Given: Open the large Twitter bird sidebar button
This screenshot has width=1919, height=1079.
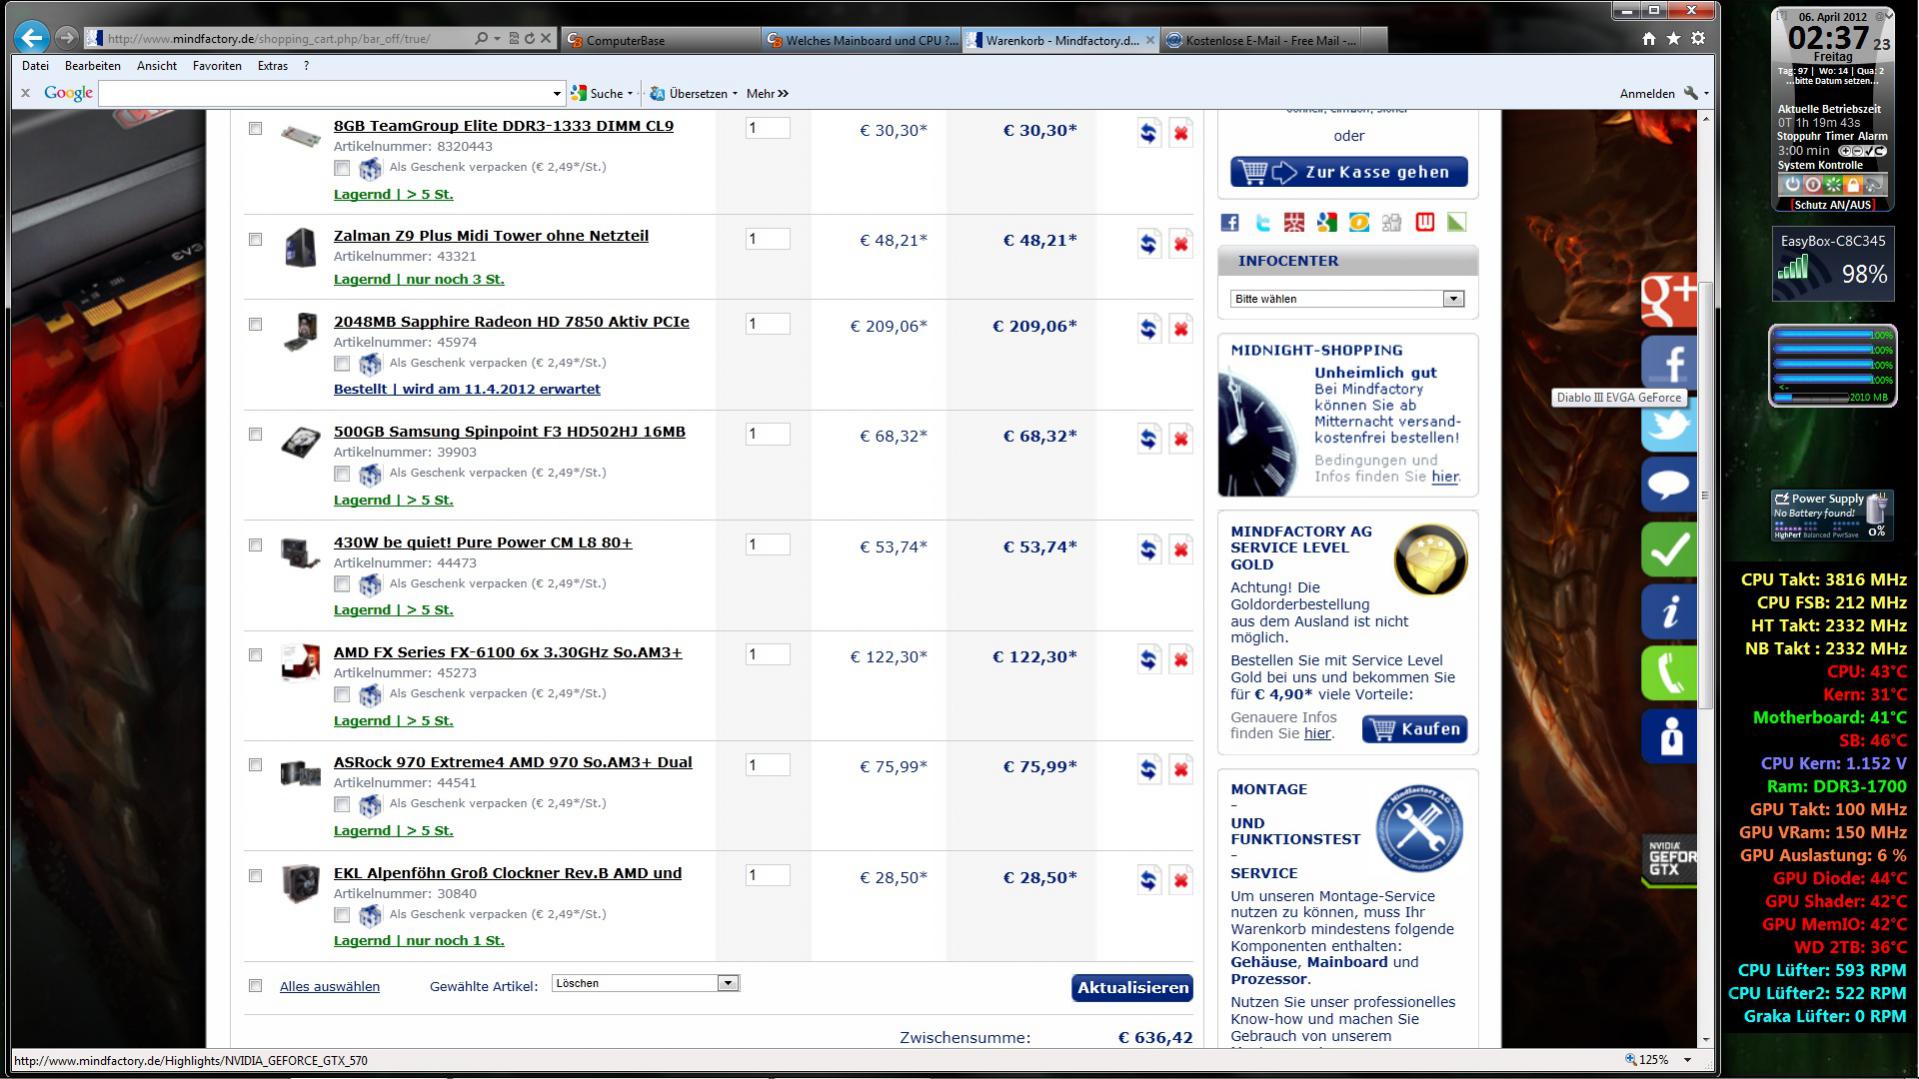Looking at the screenshot, I should point(1668,427).
